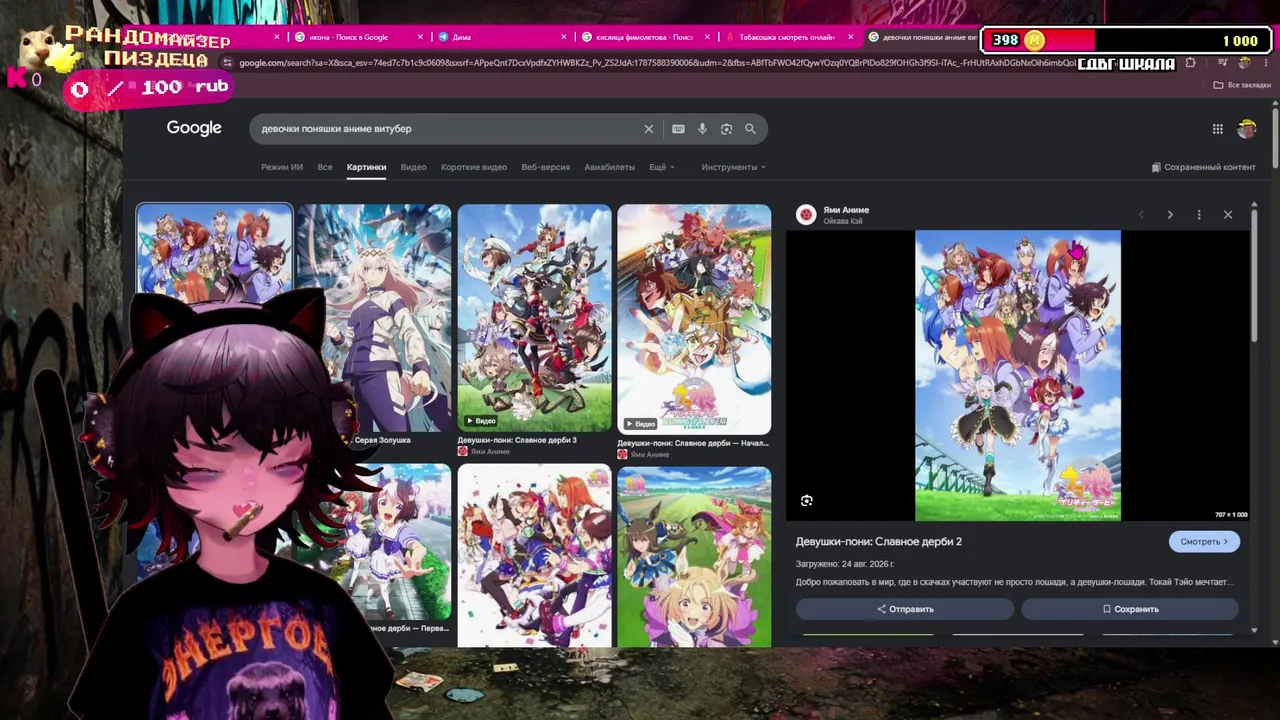Open the Google apps grid
Image resolution: width=1280 pixels, height=720 pixels.
coord(1217,129)
